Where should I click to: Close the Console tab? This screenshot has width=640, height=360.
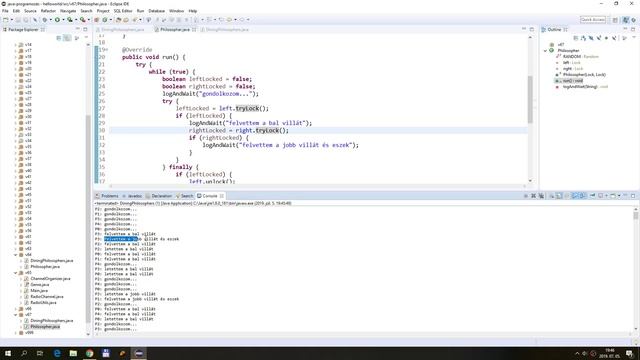click(x=222, y=196)
